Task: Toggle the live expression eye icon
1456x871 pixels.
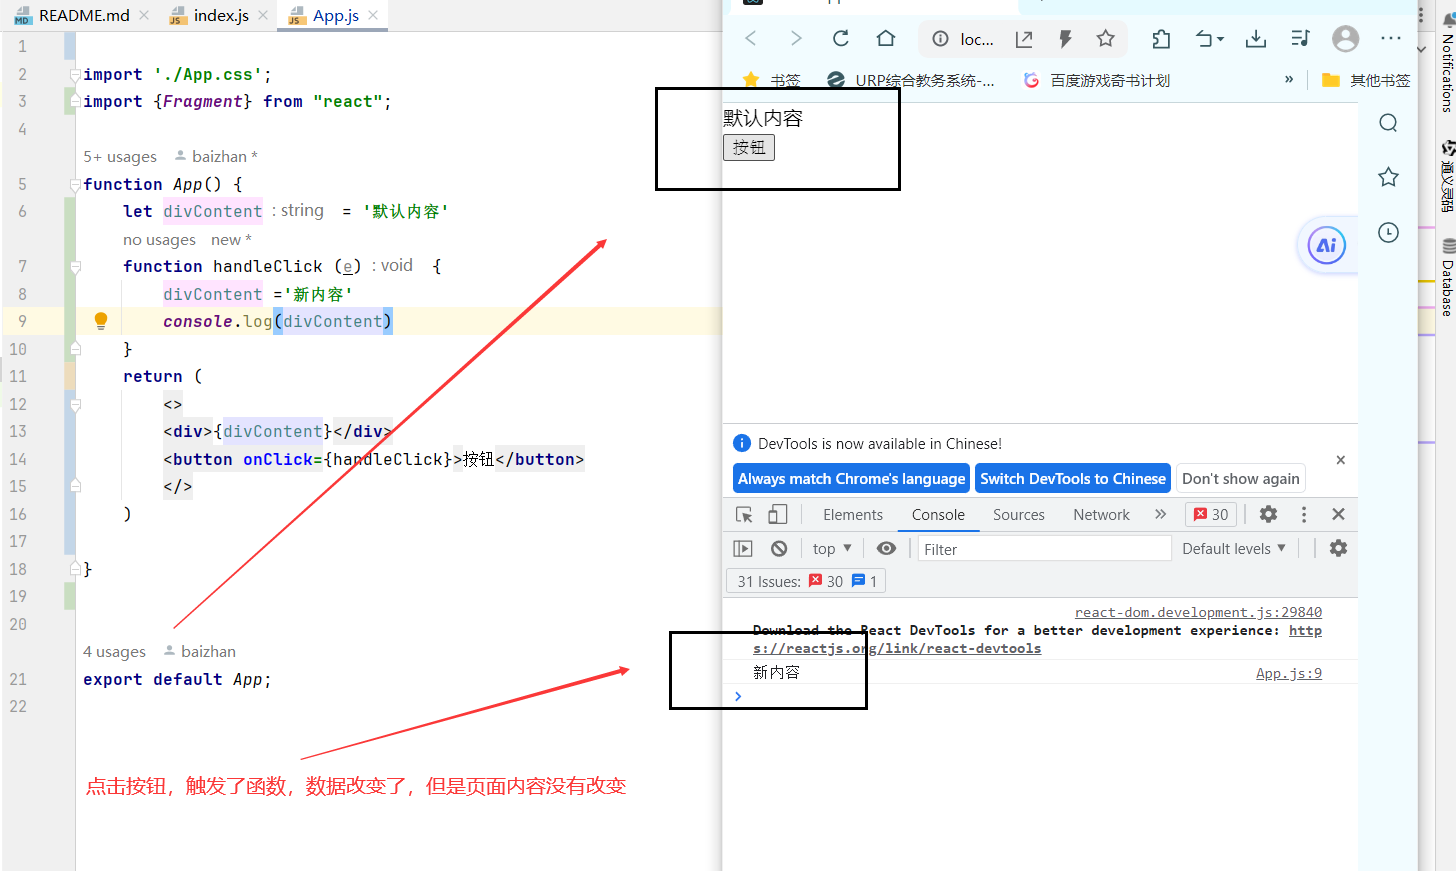Action: point(886,548)
